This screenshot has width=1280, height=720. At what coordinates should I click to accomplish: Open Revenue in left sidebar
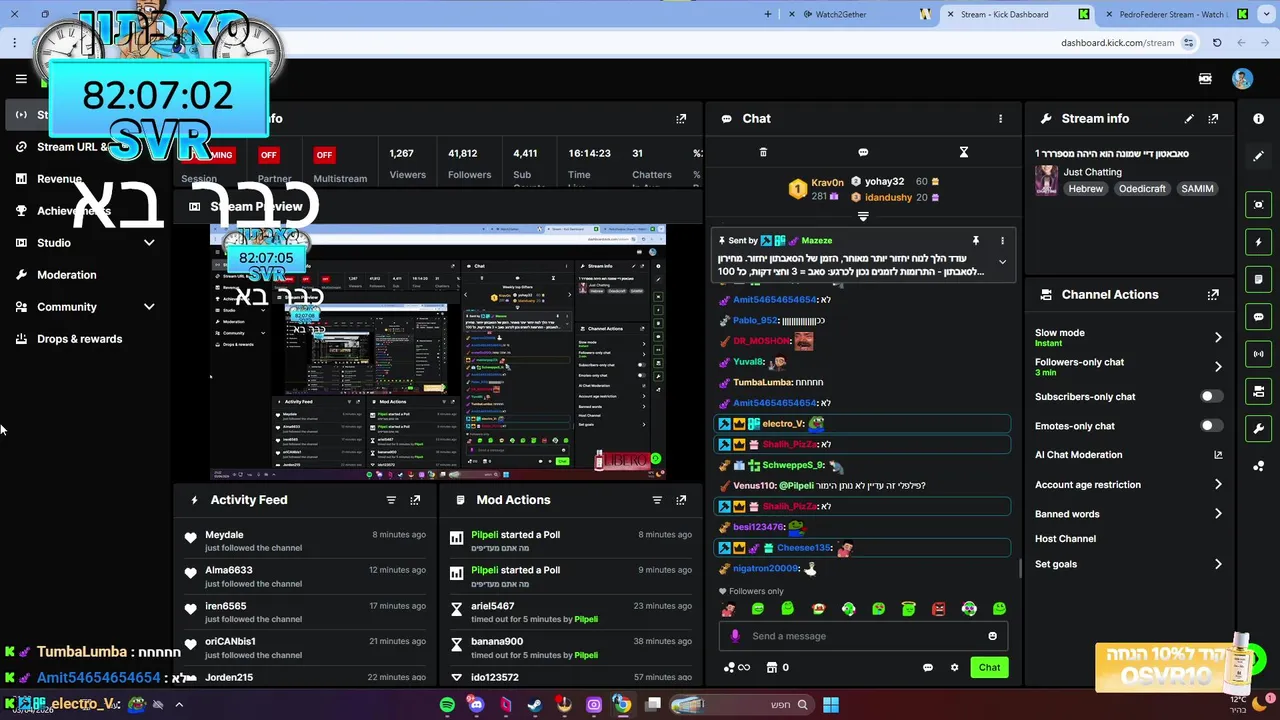59,179
